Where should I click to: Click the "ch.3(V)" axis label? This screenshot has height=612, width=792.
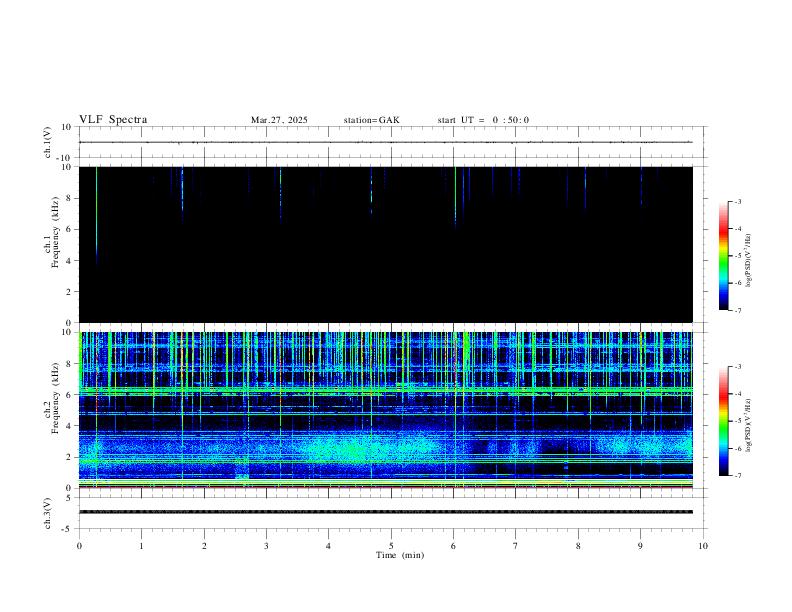(48, 513)
